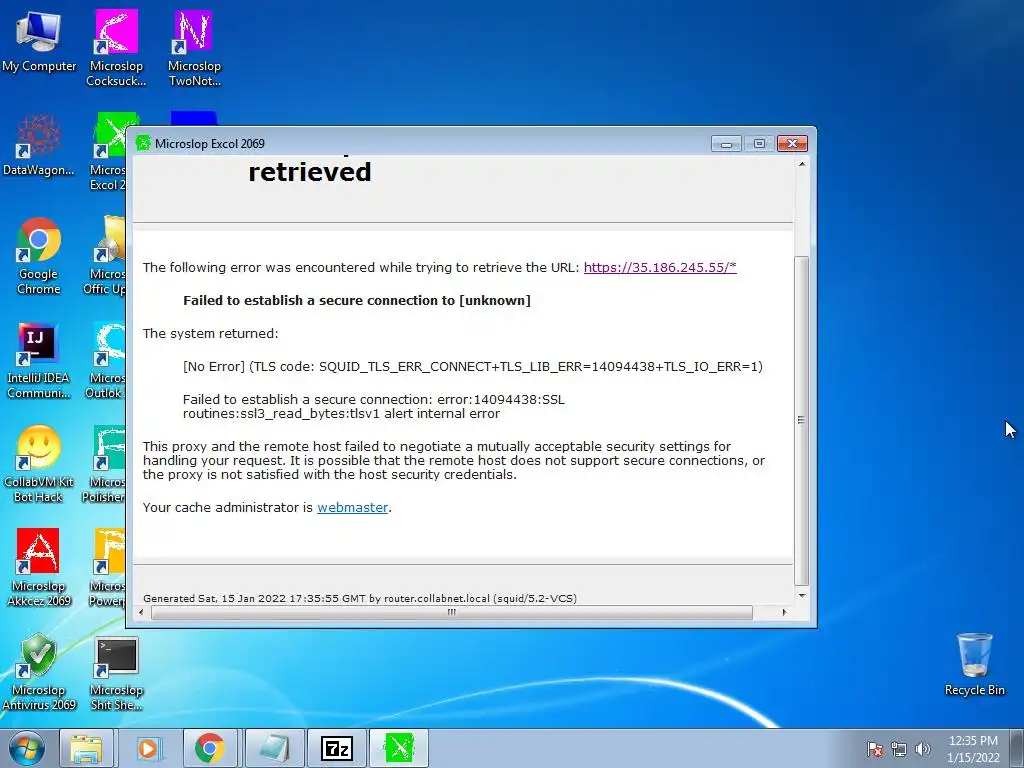Open volume speaker tray icon

coord(923,749)
